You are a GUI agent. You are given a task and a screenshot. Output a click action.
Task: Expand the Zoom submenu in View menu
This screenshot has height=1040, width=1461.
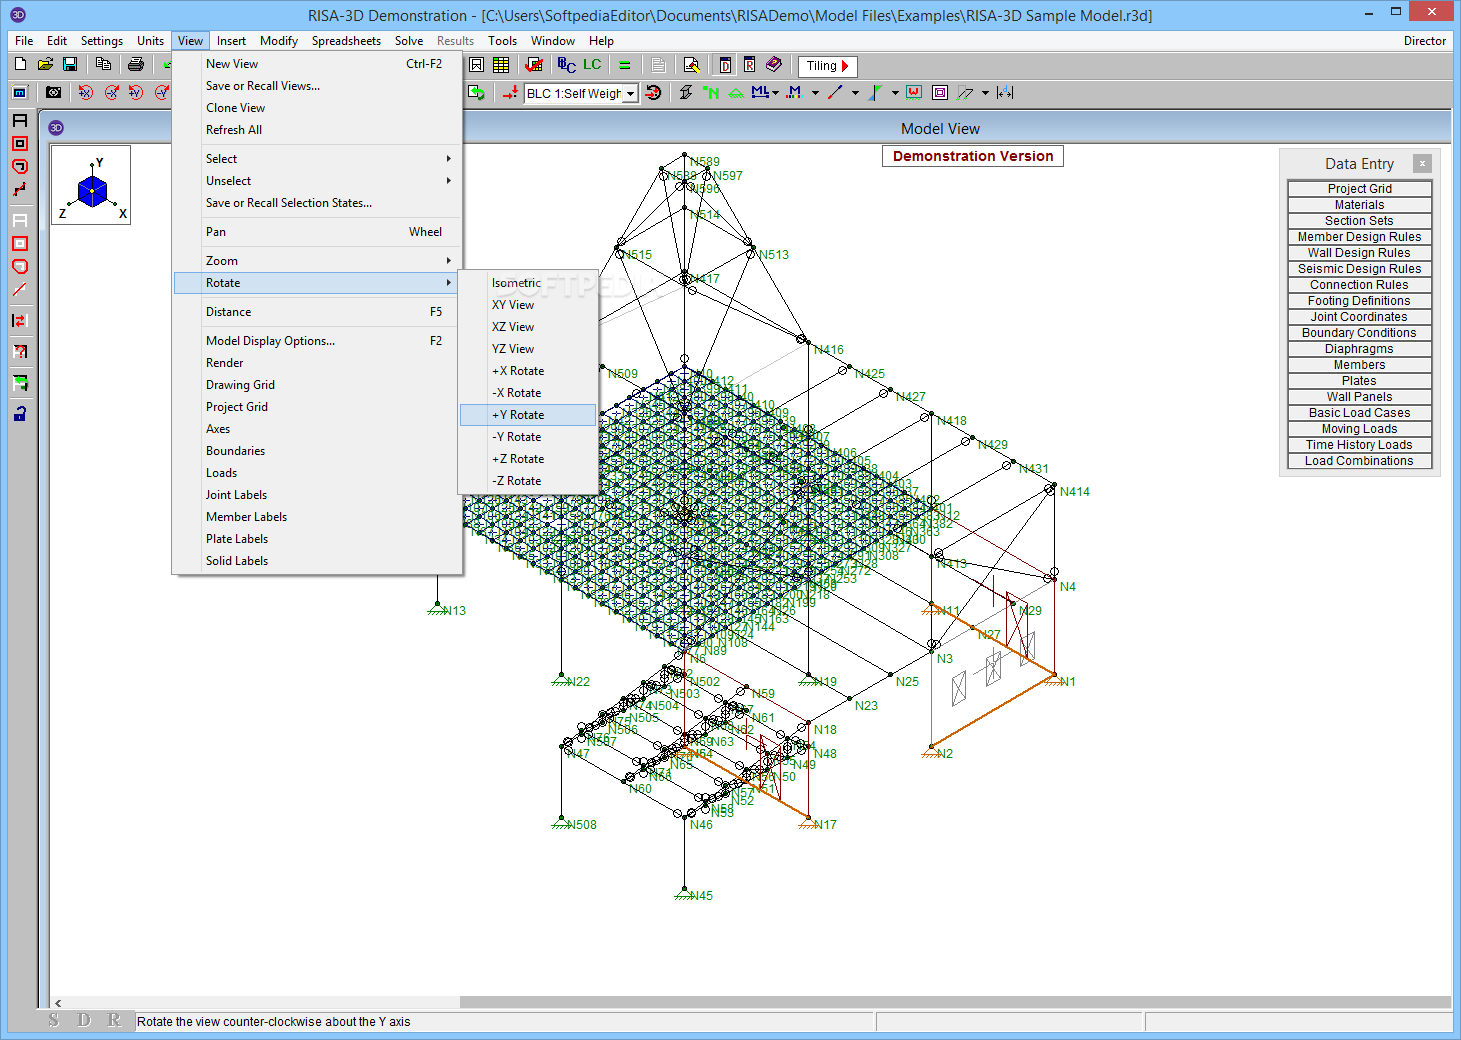point(317,261)
